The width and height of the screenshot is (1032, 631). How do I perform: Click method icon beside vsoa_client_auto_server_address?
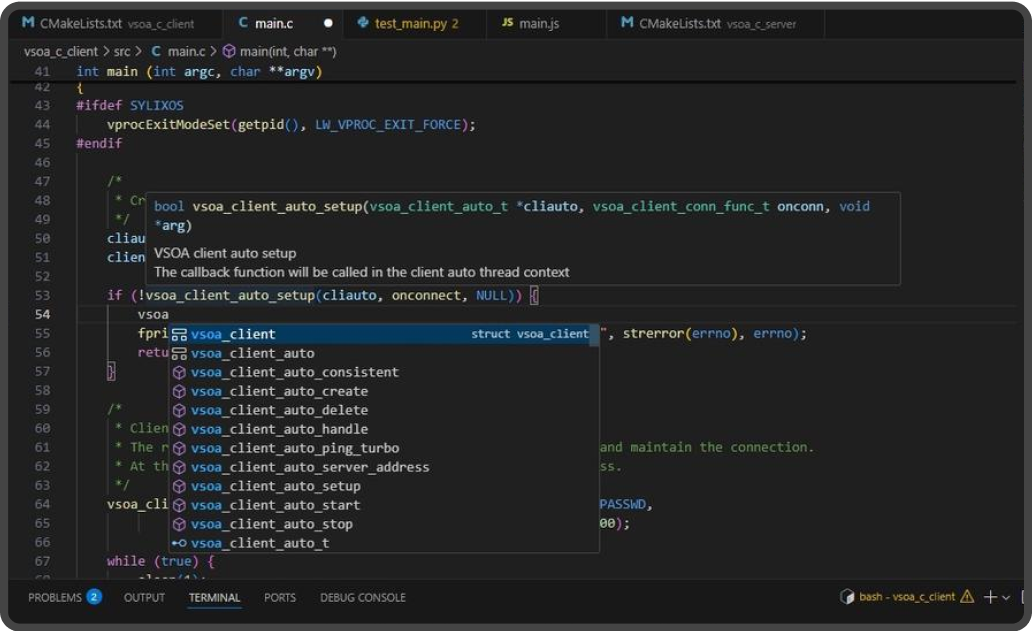click(x=179, y=467)
